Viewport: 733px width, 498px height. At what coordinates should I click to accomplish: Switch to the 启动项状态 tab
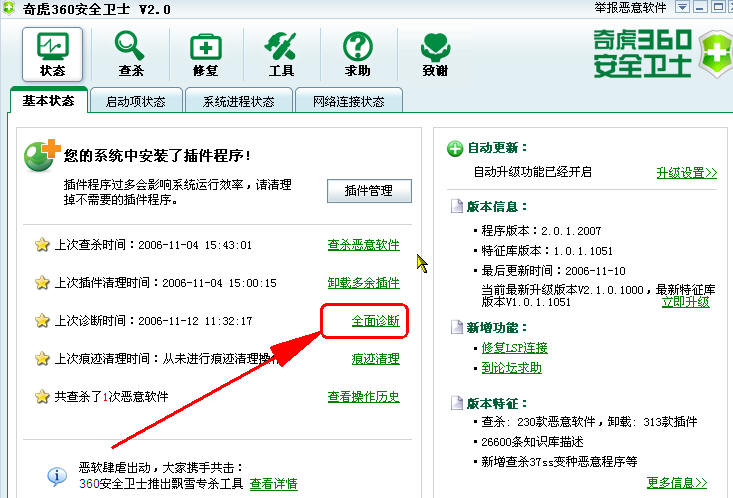(136, 101)
